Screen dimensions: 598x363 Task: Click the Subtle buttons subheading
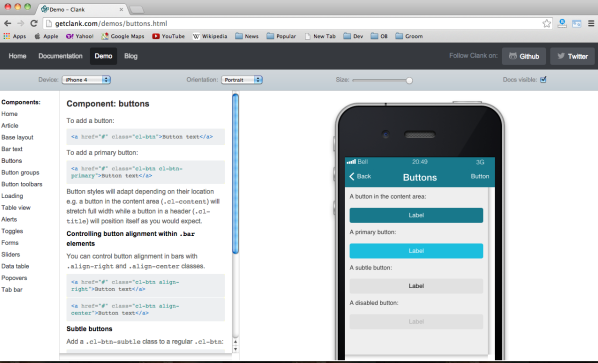pos(89,329)
